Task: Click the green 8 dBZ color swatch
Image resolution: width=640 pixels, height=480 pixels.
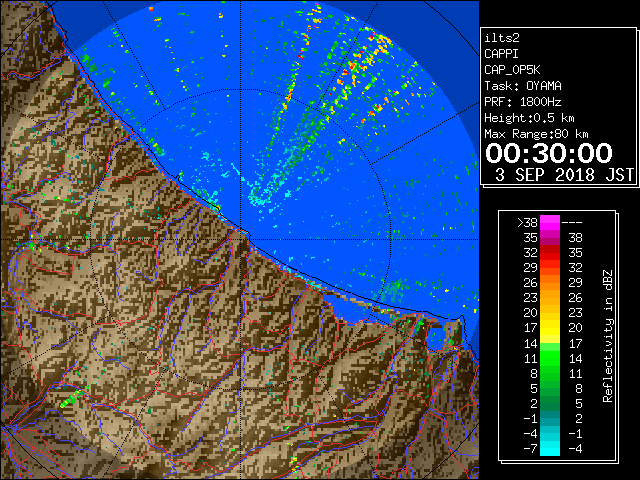Action: 550,373
